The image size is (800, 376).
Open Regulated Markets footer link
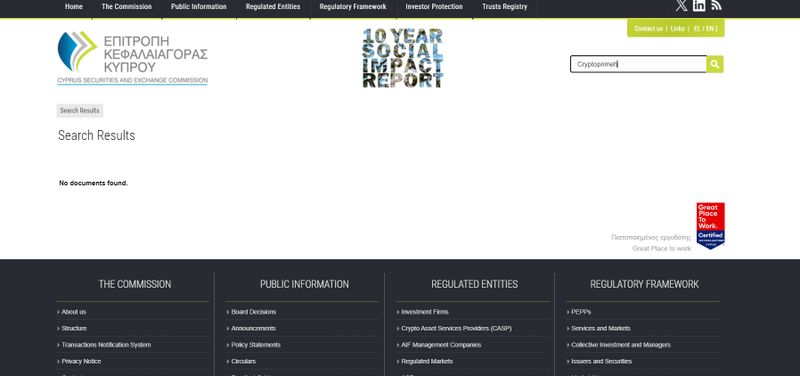[427, 361]
